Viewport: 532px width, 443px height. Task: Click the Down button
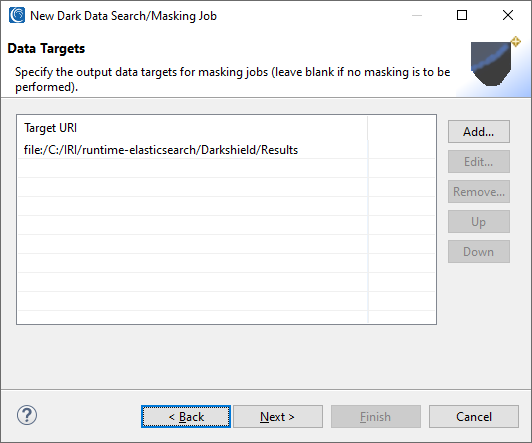[478, 252]
